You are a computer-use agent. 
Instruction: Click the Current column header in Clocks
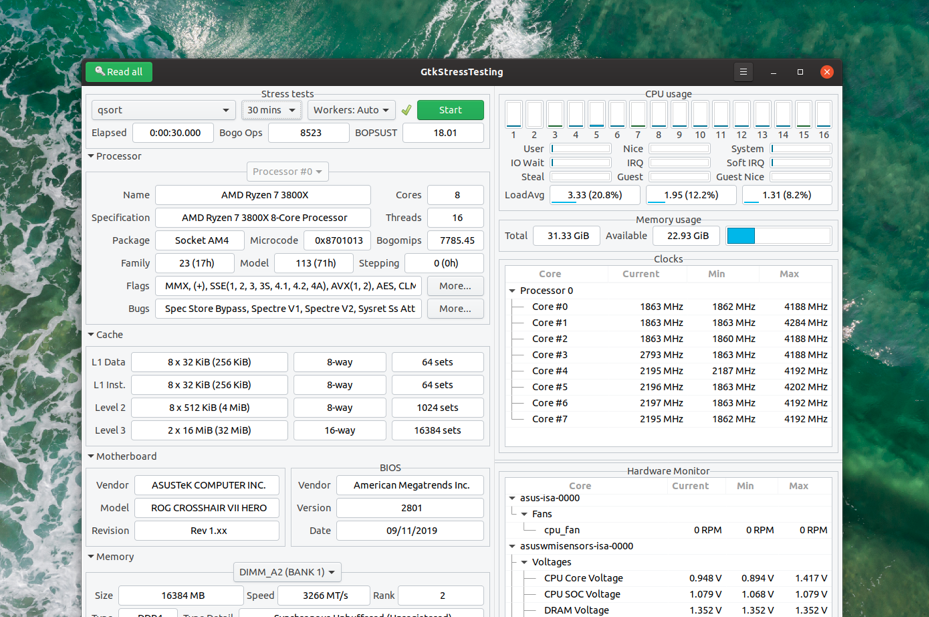tap(640, 274)
